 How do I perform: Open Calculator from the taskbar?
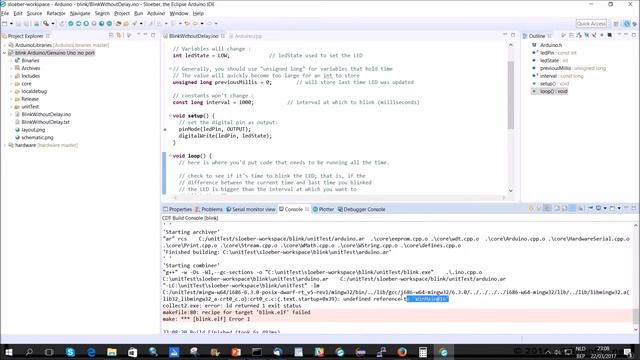pyautogui.click(x=423, y=352)
